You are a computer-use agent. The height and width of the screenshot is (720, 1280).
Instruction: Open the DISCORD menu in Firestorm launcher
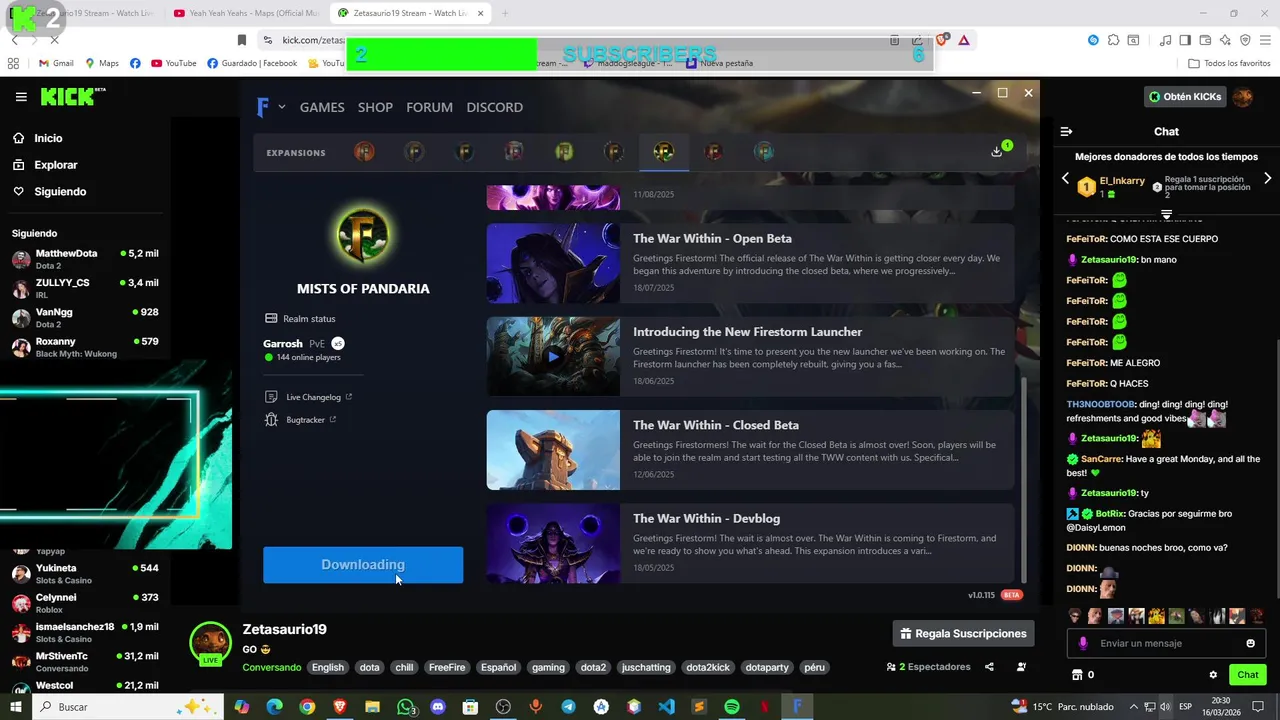[494, 107]
